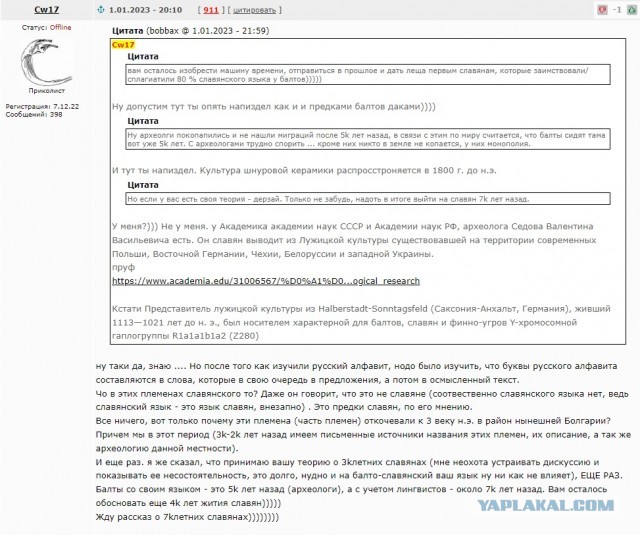The width and height of the screenshot is (640, 535).
Task: Click the line starting ну таки да, знаю
Action: pyautogui.click(x=356, y=366)
